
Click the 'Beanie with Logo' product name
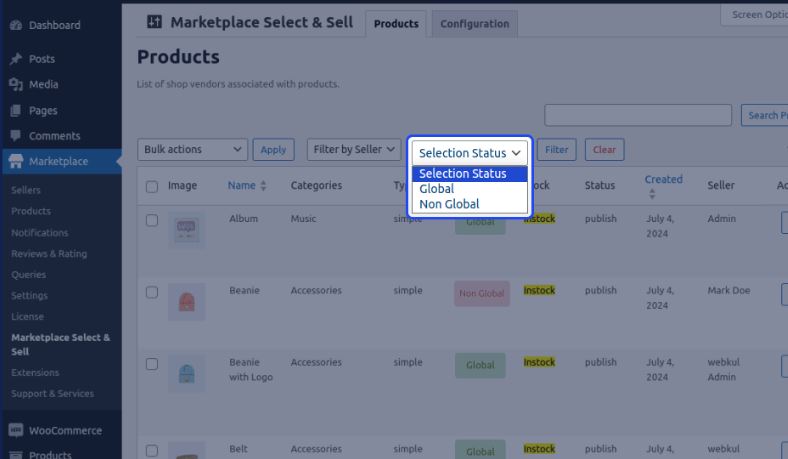(x=251, y=370)
